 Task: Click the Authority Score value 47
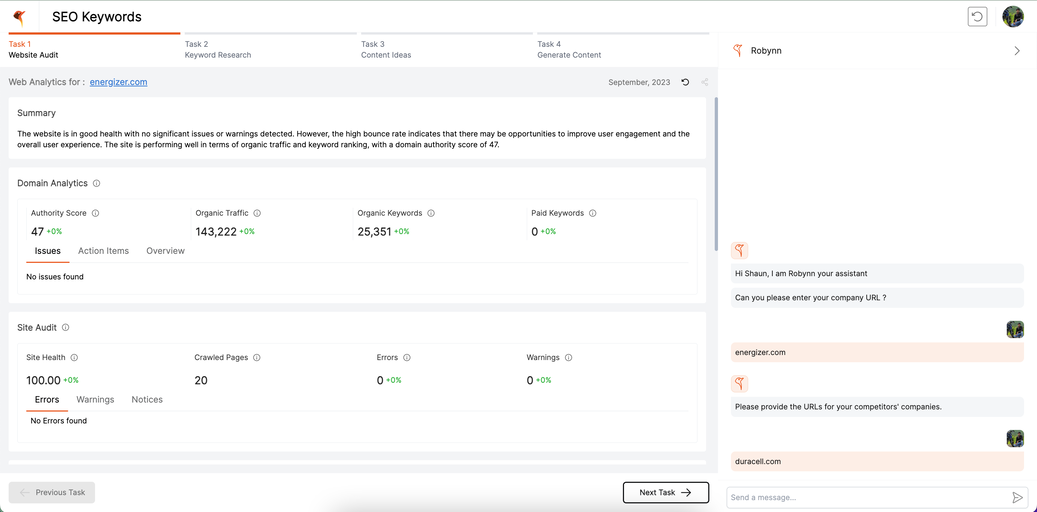pos(37,232)
